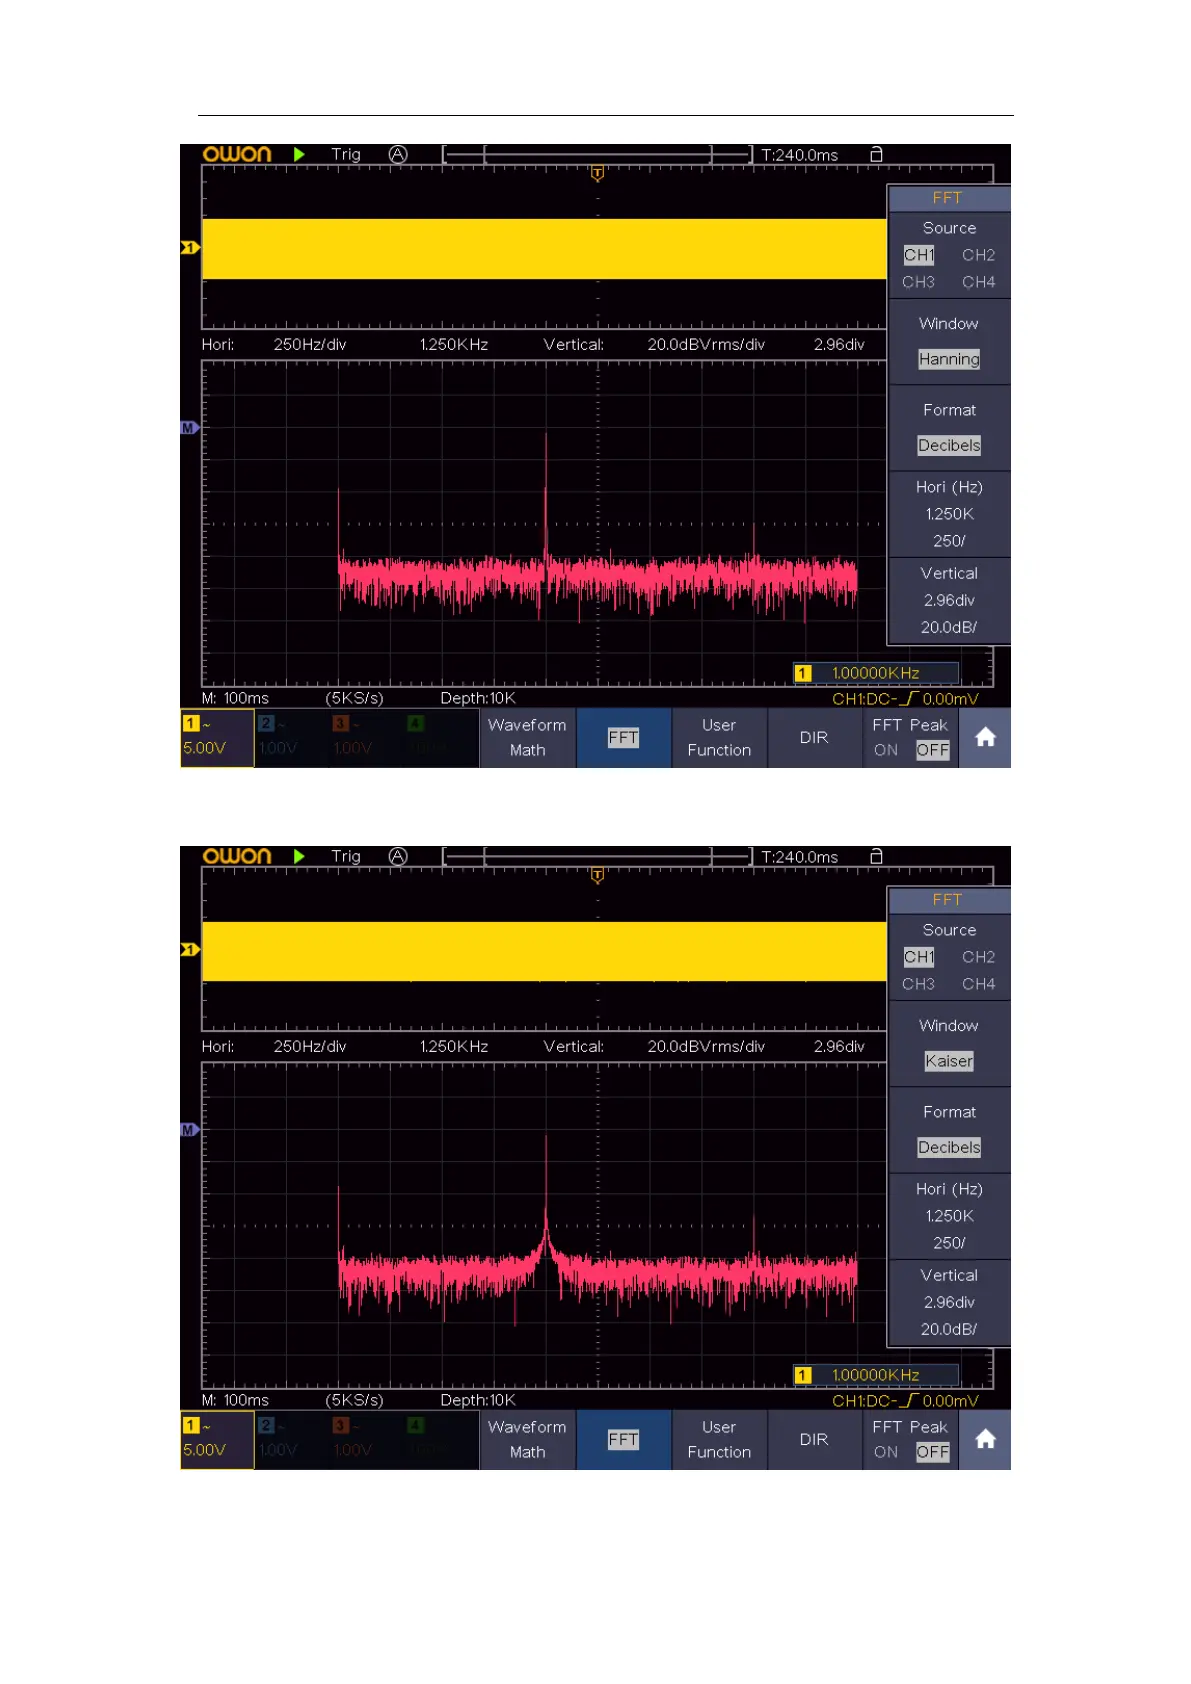Turn FFT Peak ON, Kaiser screen
The height and width of the screenshot is (1684, 1191).
(x=886, y=1452)
